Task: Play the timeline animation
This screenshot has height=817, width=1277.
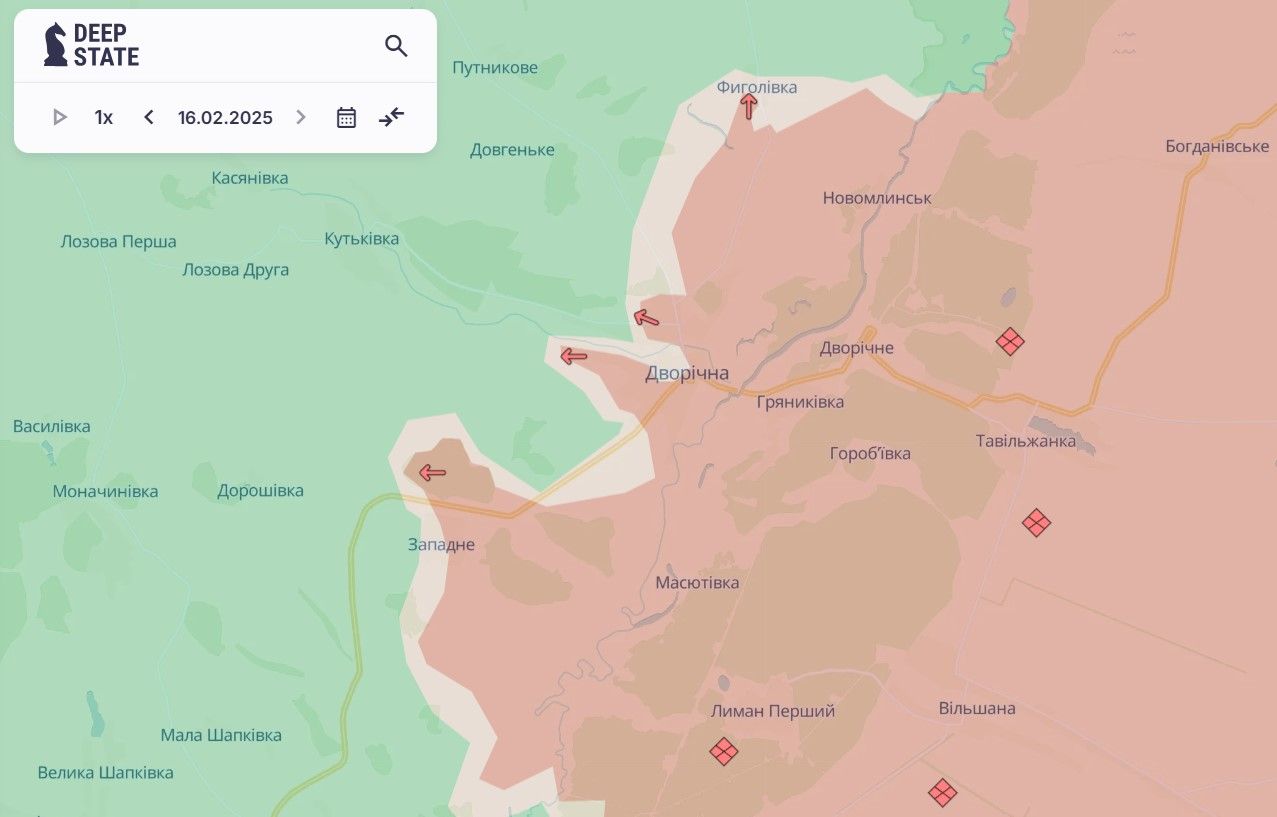Action: [x=60, y=118]
